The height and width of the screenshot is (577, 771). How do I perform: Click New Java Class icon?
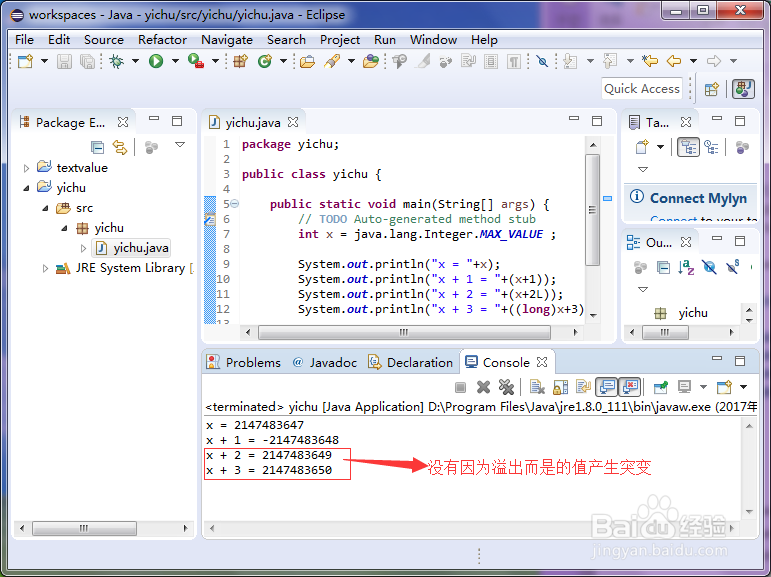[265, 61]
